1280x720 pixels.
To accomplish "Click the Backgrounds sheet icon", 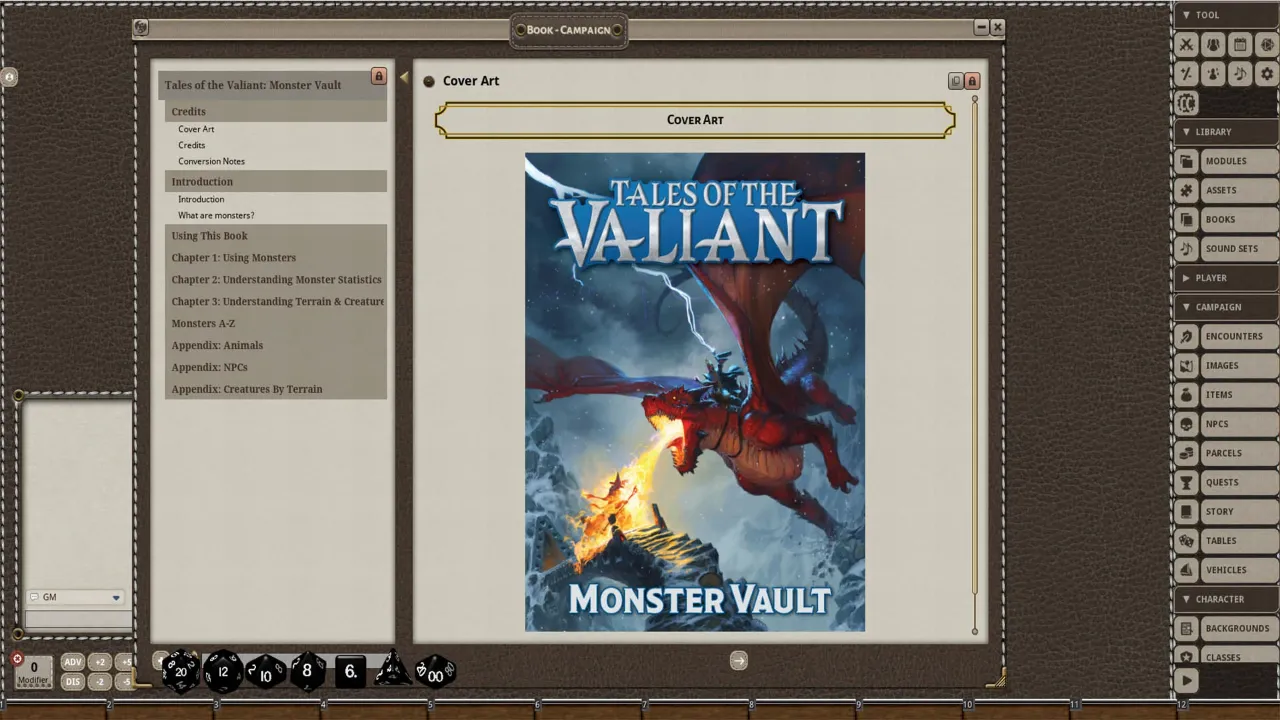I will pos(1187,628).
